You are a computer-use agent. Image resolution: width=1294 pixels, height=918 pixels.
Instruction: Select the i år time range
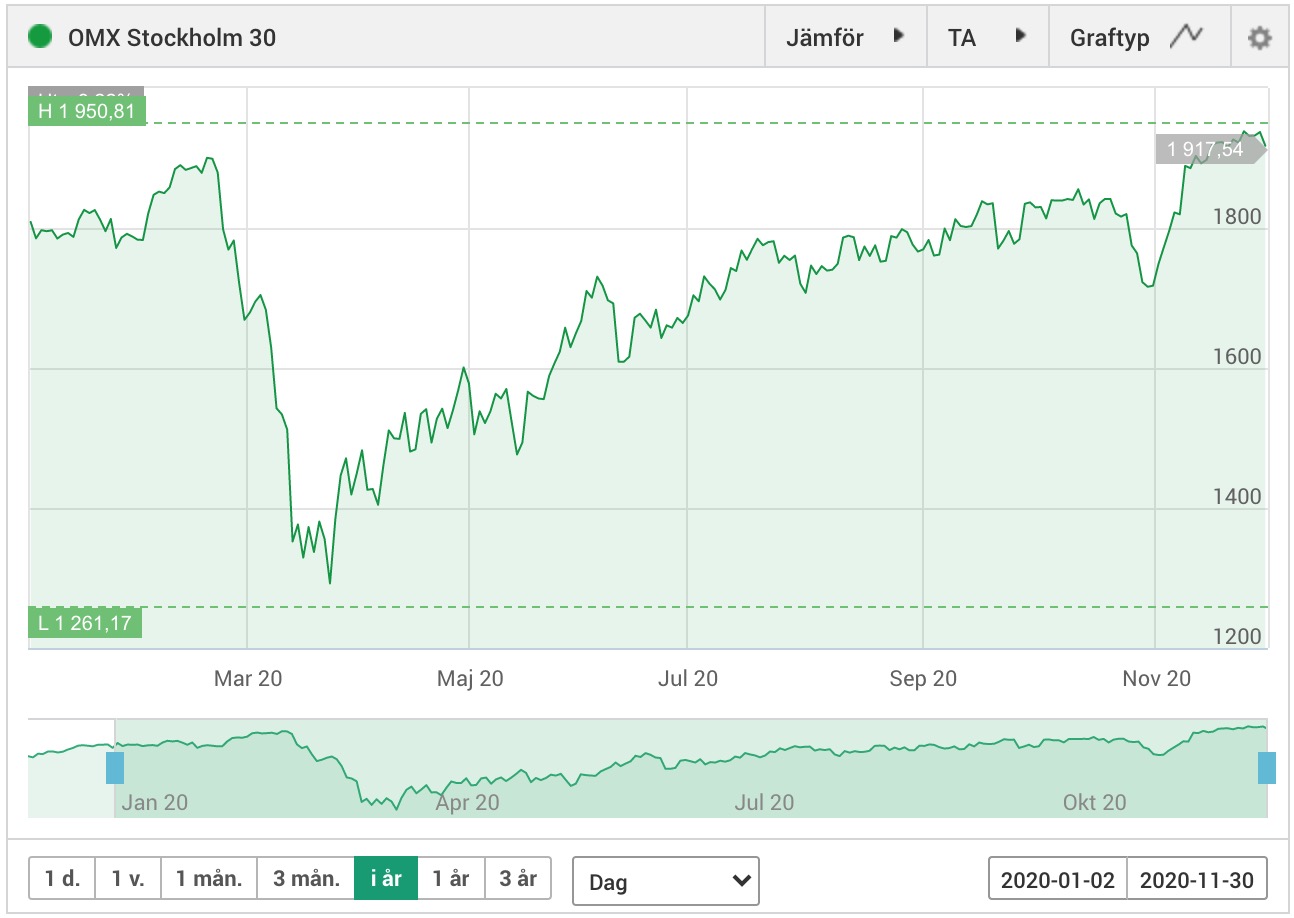pyautogui.click(x=386, y=879)
